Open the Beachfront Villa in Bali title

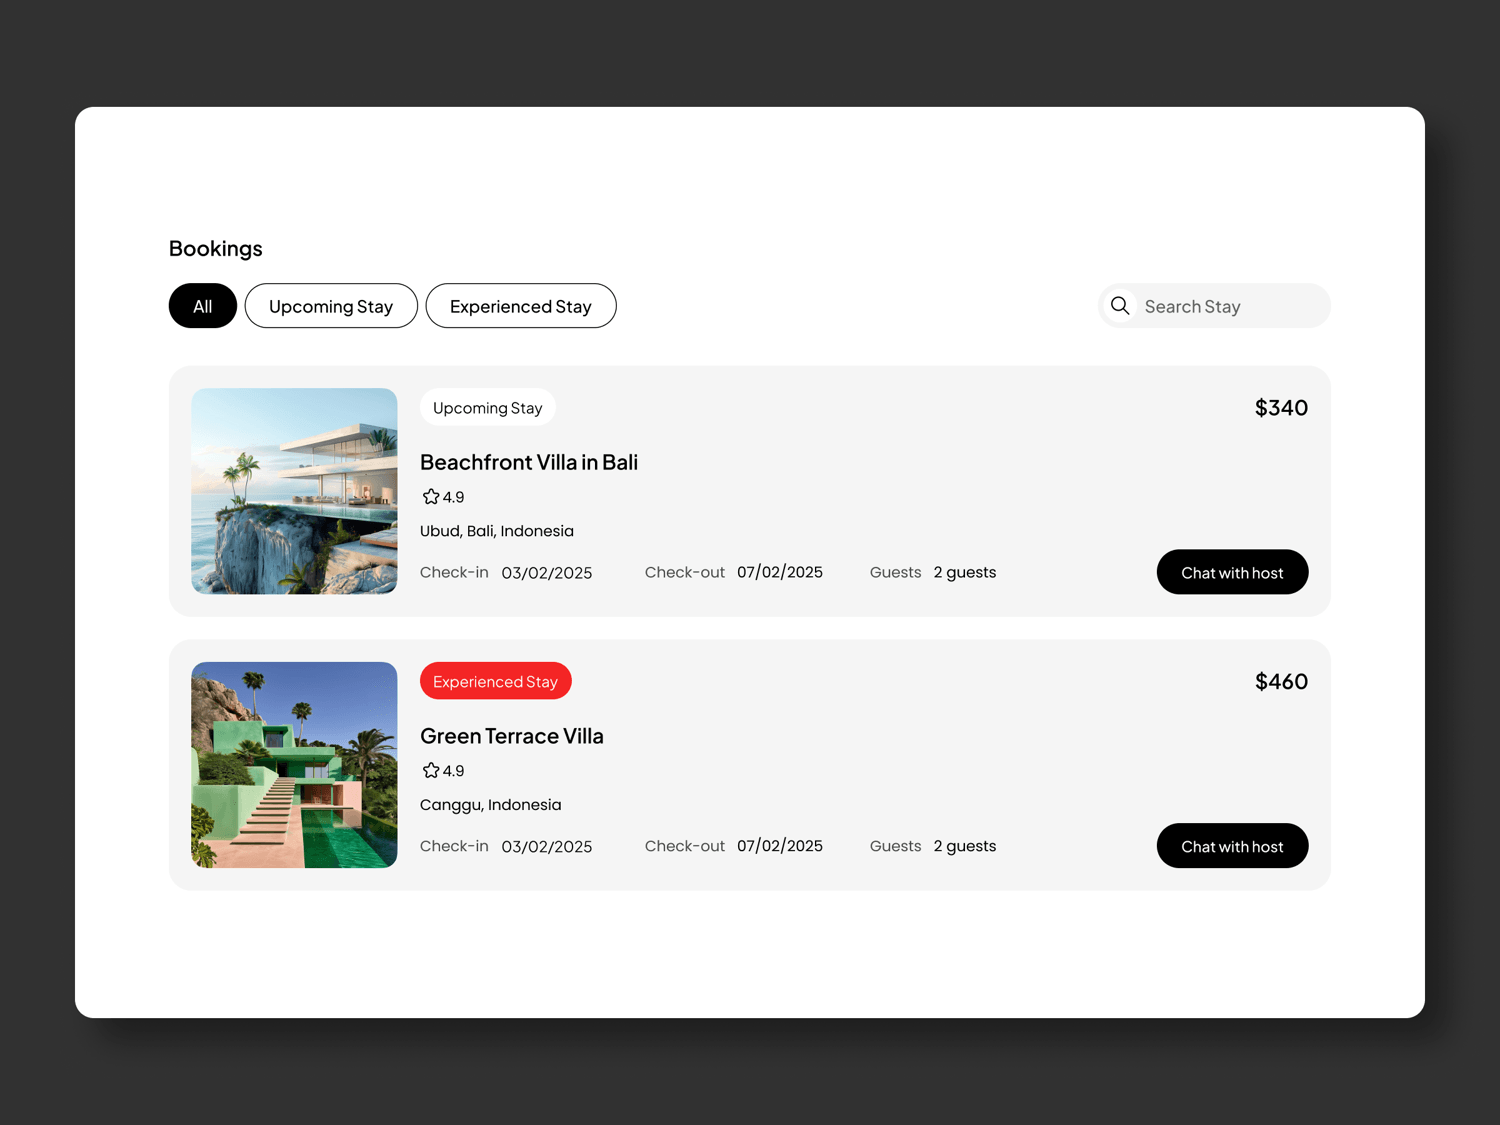click(x=529, y=462)
